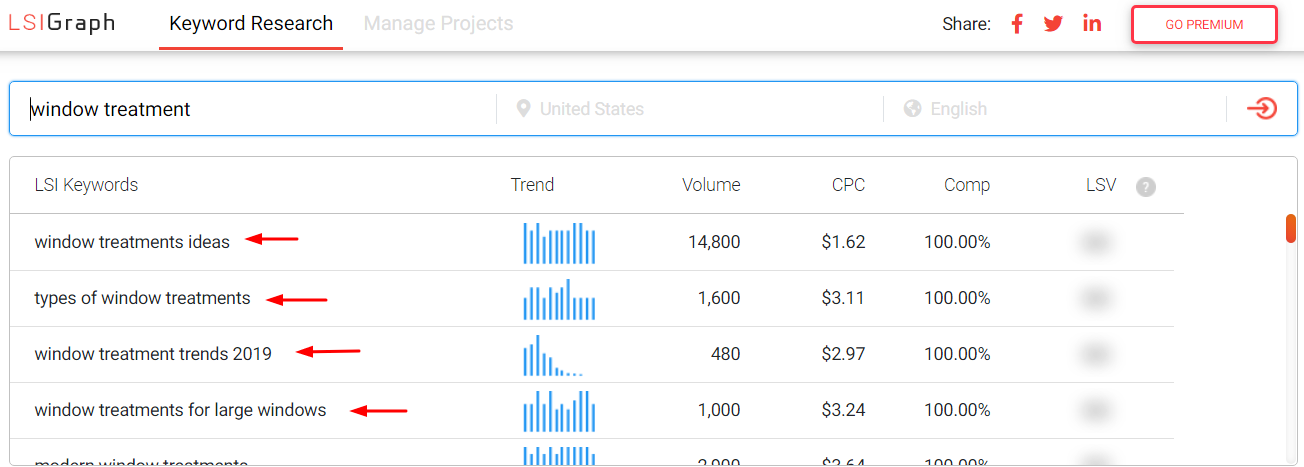Open the Keyword Research tab
This screenshot has width=1304, height=467.
coord(251,23)
